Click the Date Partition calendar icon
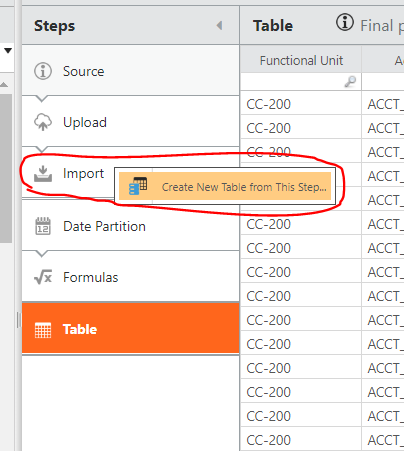The image size is (404, 451). [x=43, y=226]
